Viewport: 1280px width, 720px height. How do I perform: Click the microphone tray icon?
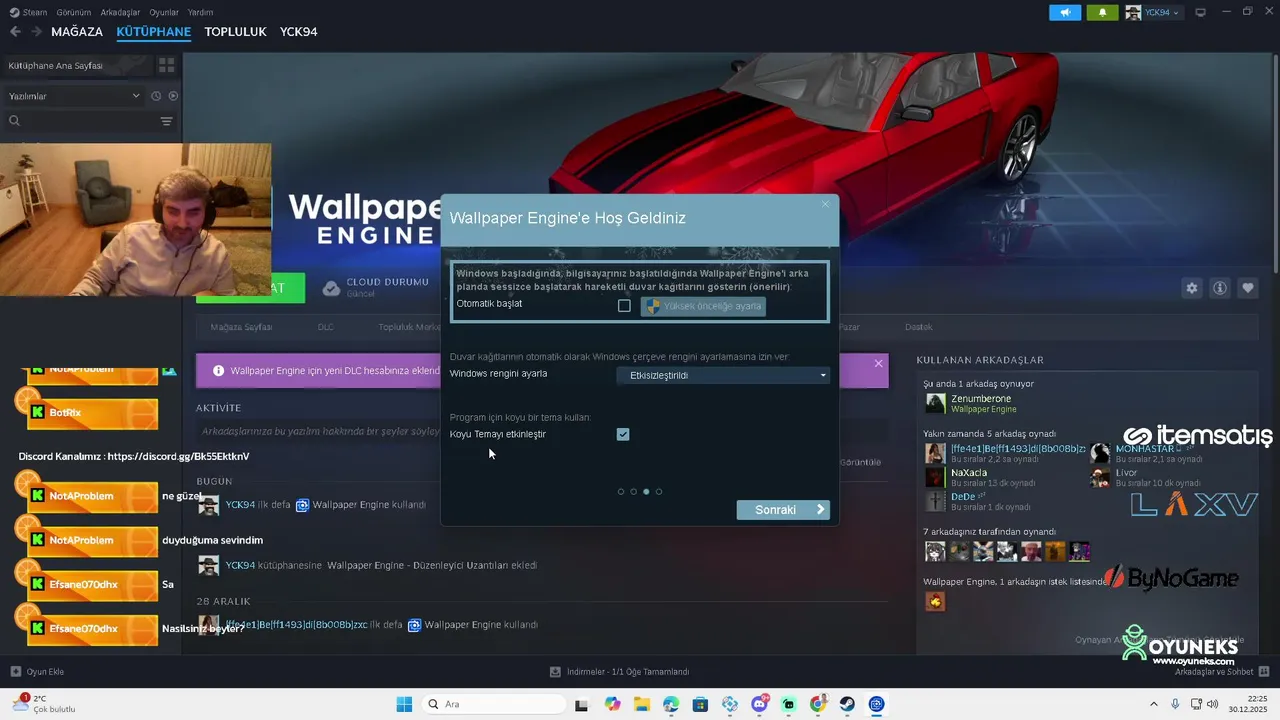coord(1175,704)
